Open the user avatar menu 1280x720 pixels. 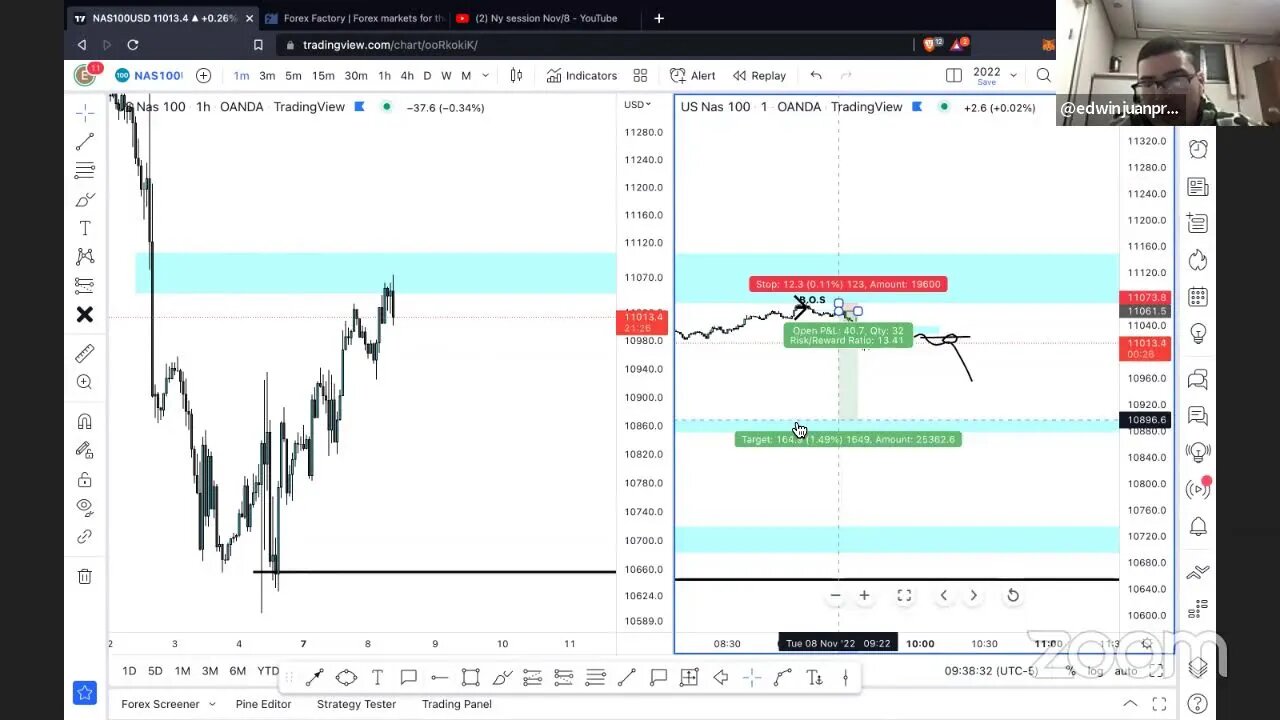tap(85, 75)
